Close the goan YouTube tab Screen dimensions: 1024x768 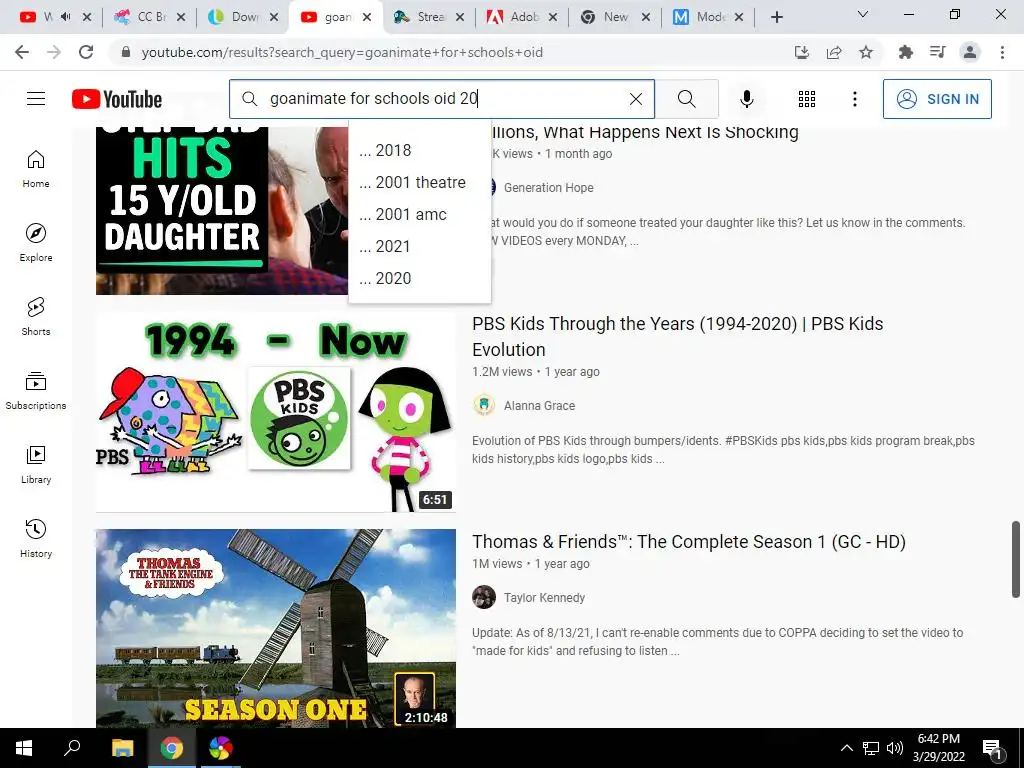point(367,17)
